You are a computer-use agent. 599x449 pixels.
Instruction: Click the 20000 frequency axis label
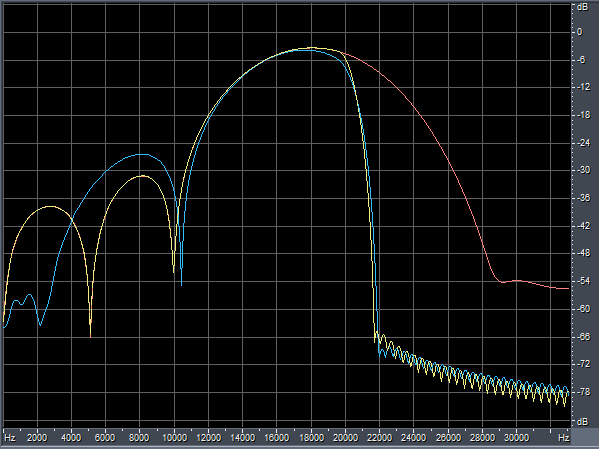[x=345, y=438]
